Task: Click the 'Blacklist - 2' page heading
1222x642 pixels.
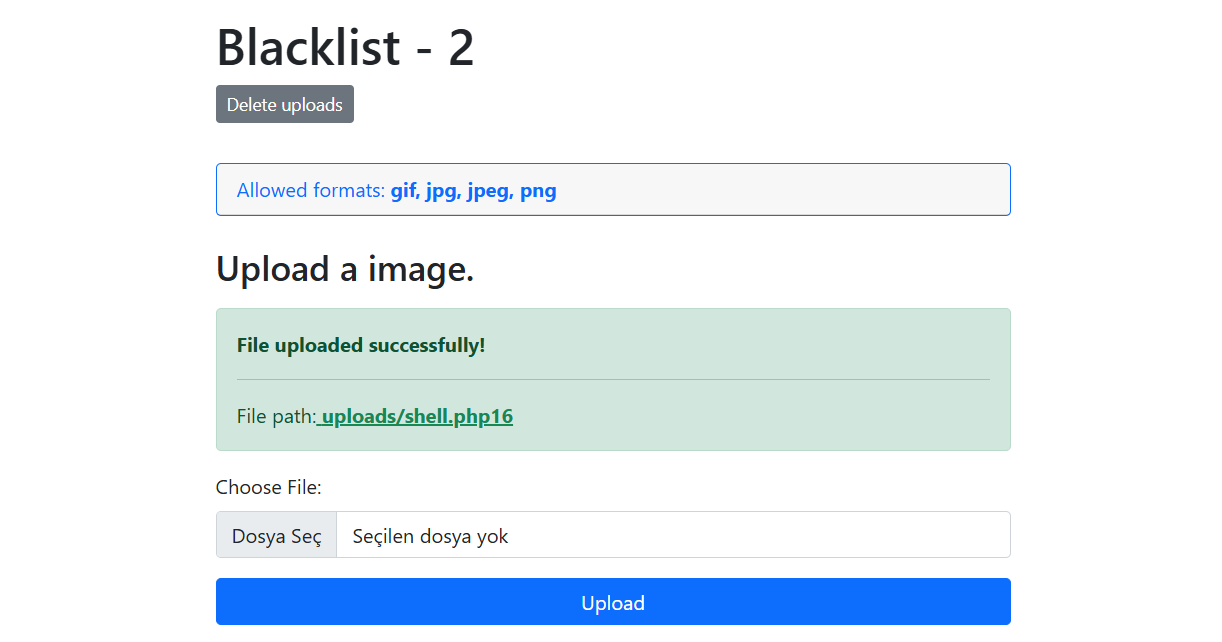Action: (345, 47)
